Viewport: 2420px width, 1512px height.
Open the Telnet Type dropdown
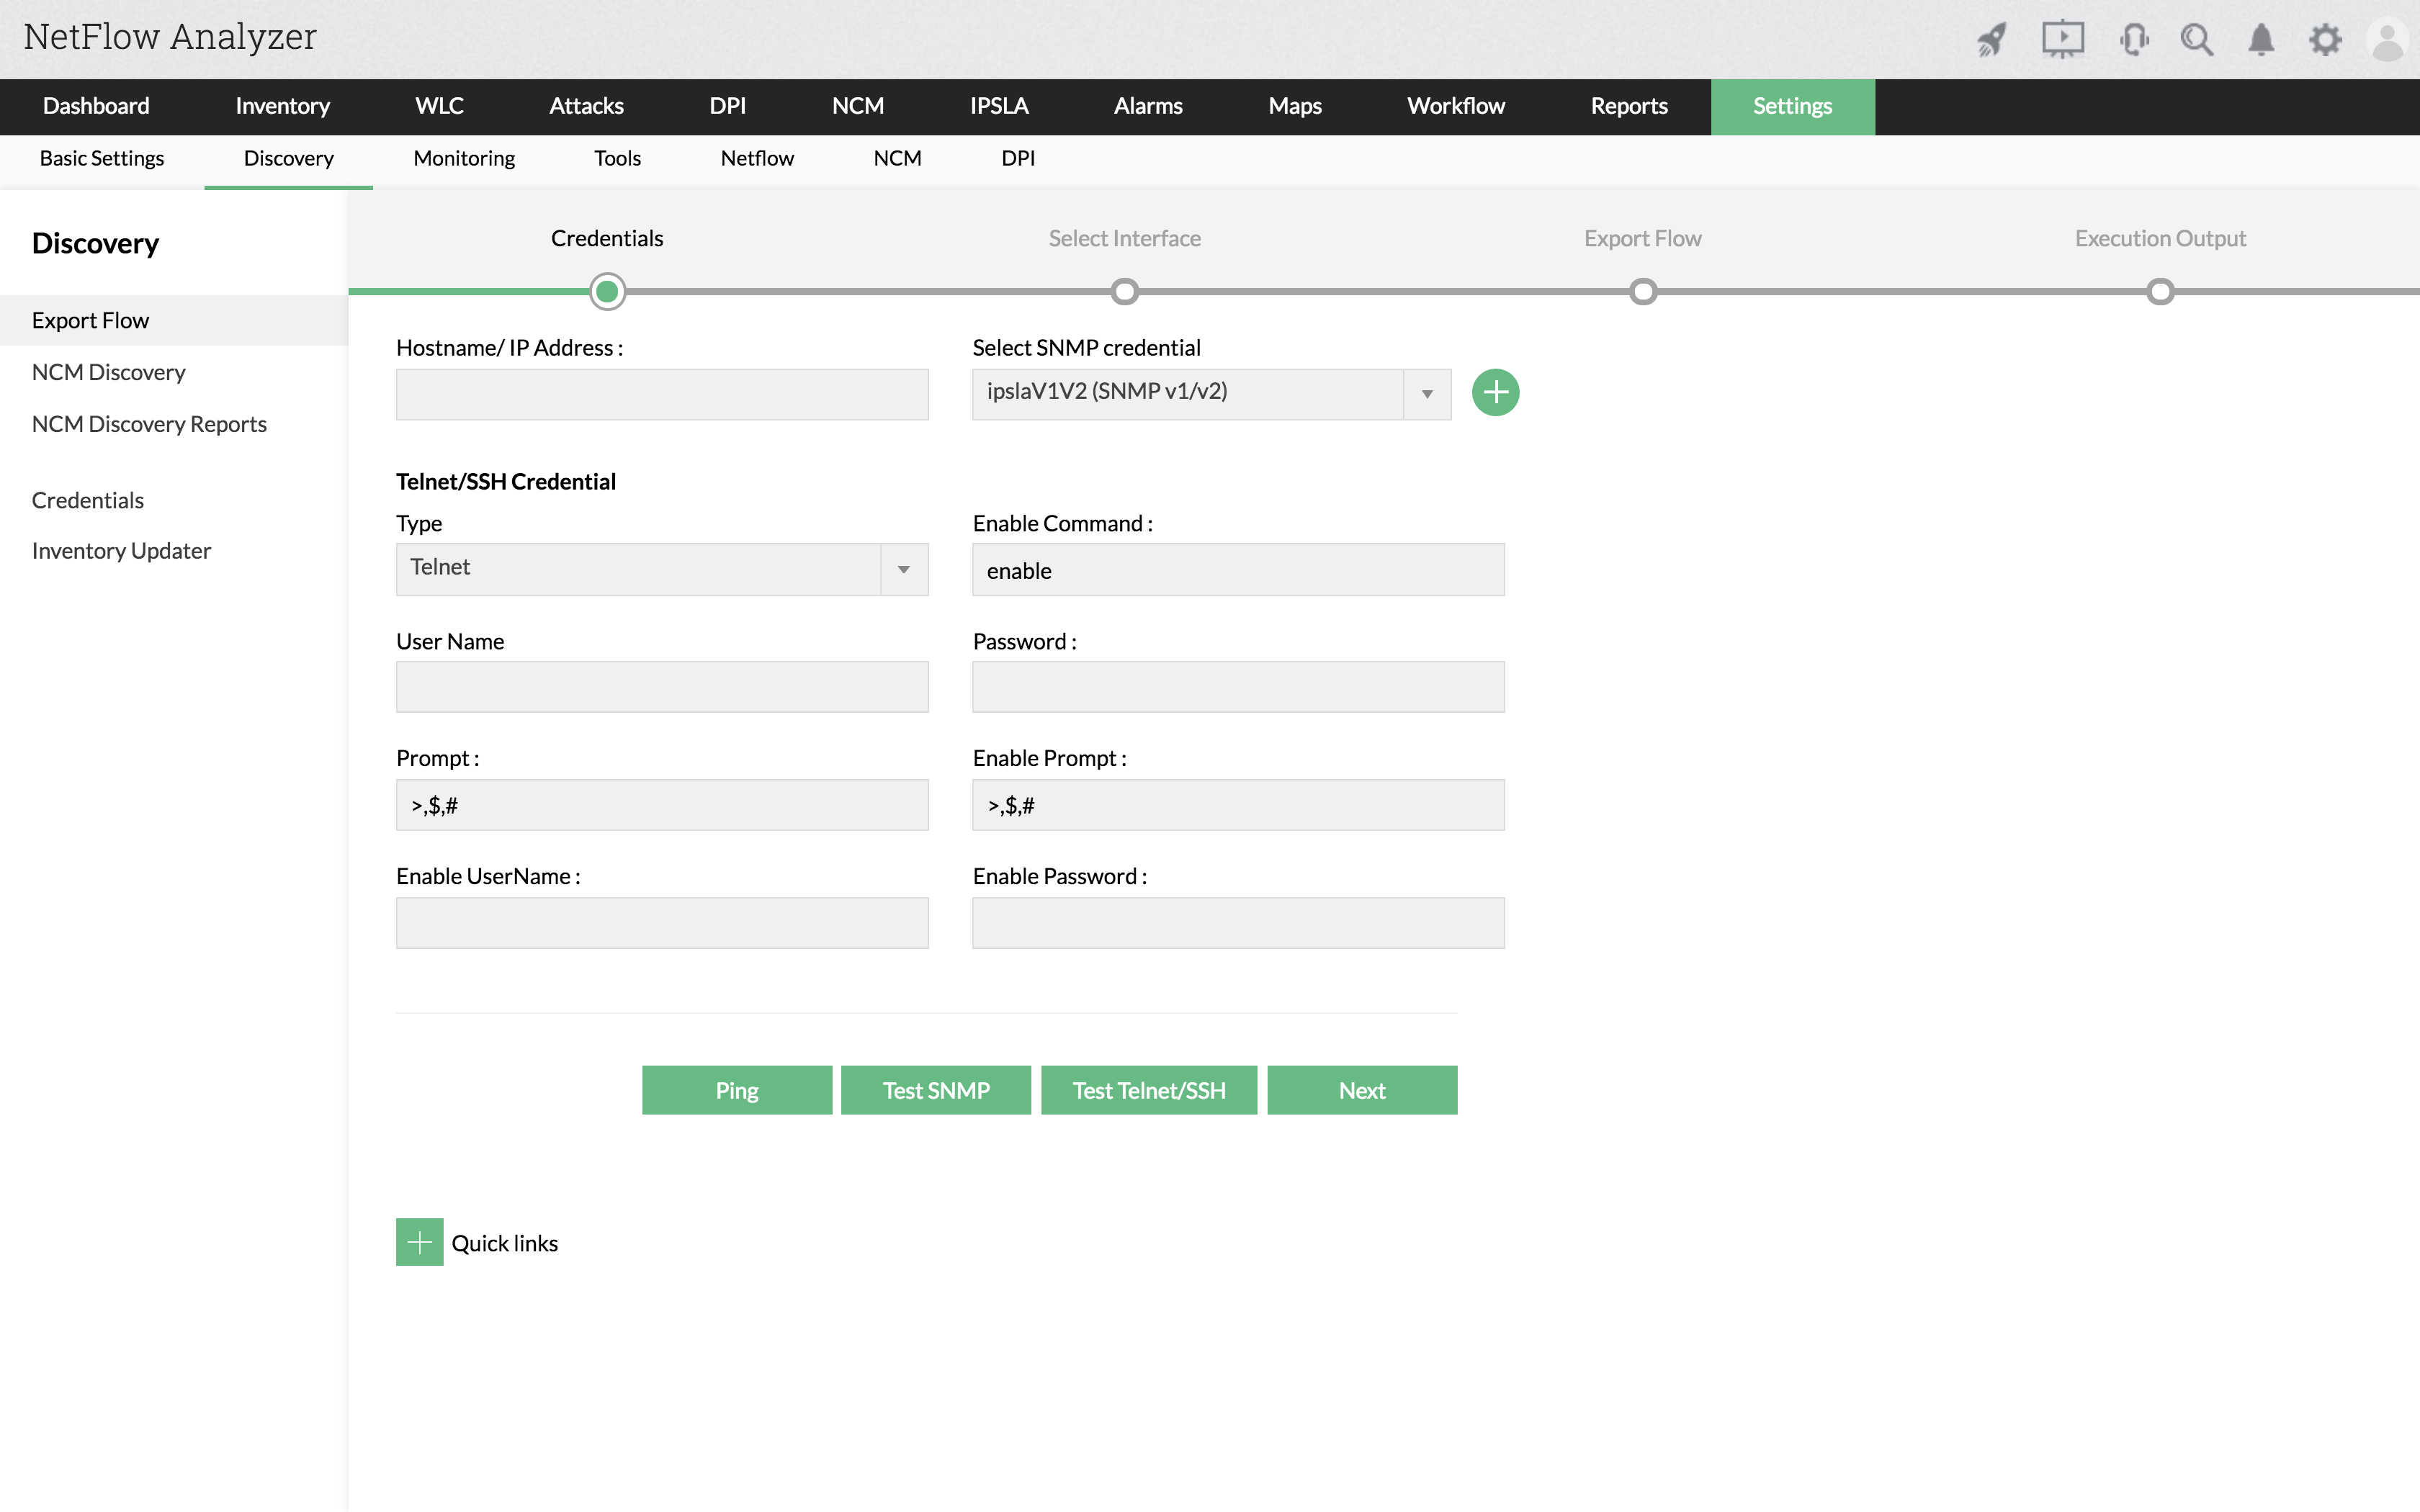(x=661, y=568)
